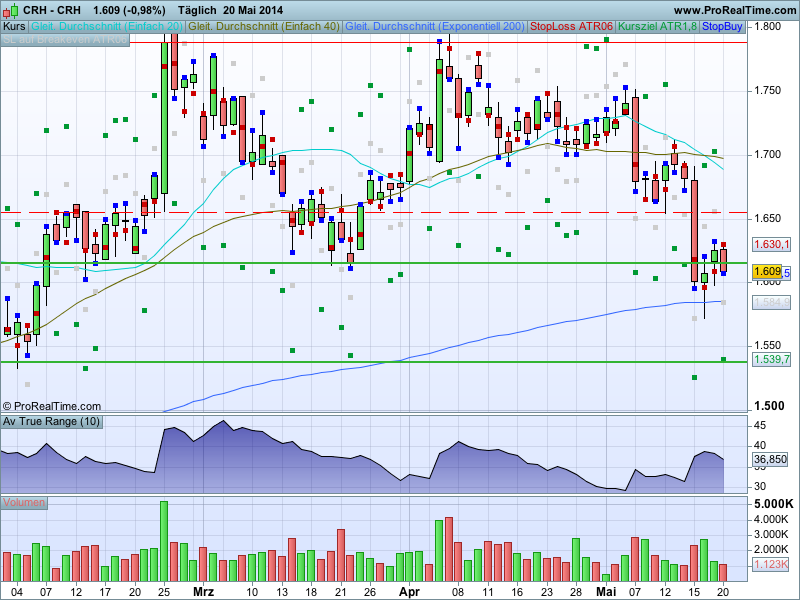Click the 1.550 price axis label
Screen dimensions: 800x600
point(767,345)
